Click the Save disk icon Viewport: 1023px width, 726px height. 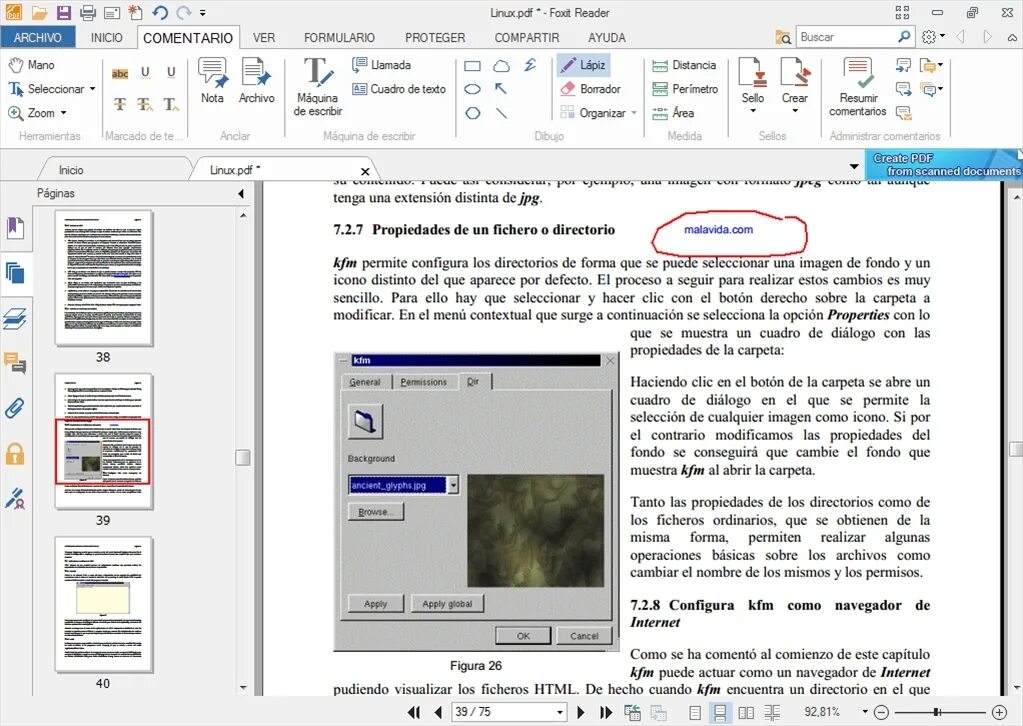(x=63, y=12)
